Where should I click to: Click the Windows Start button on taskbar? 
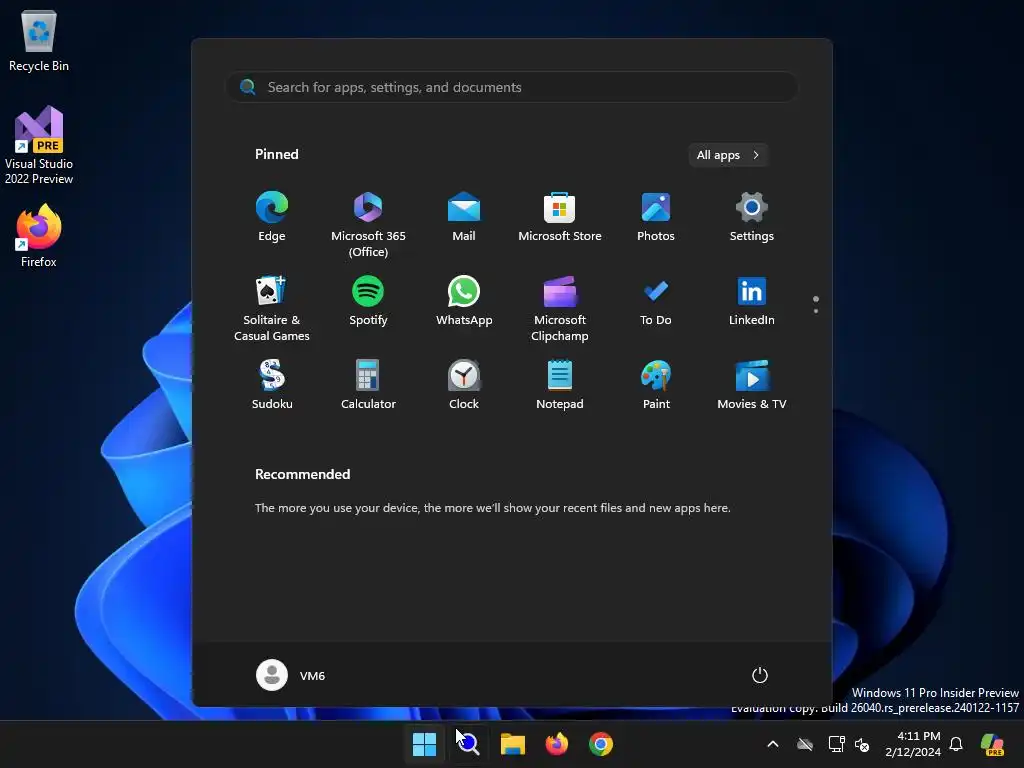coord(424,744)
